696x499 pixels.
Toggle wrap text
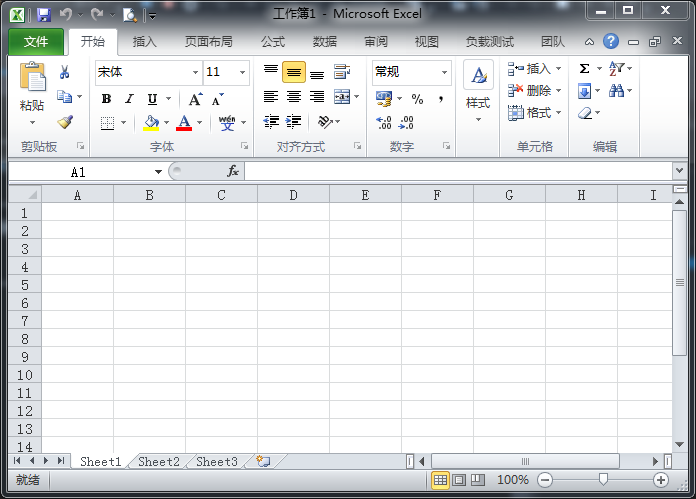coord(342,72)
